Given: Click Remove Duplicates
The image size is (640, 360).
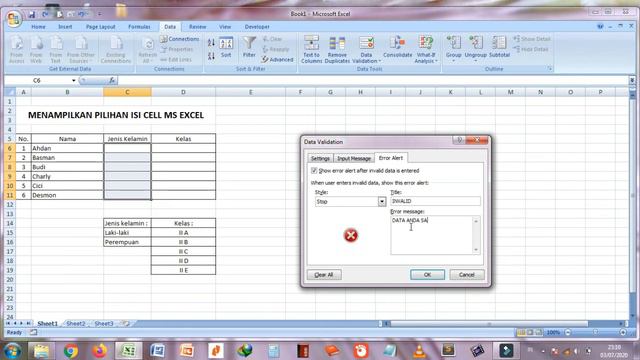Looking at the screenshot, I should tap(337, 49).
